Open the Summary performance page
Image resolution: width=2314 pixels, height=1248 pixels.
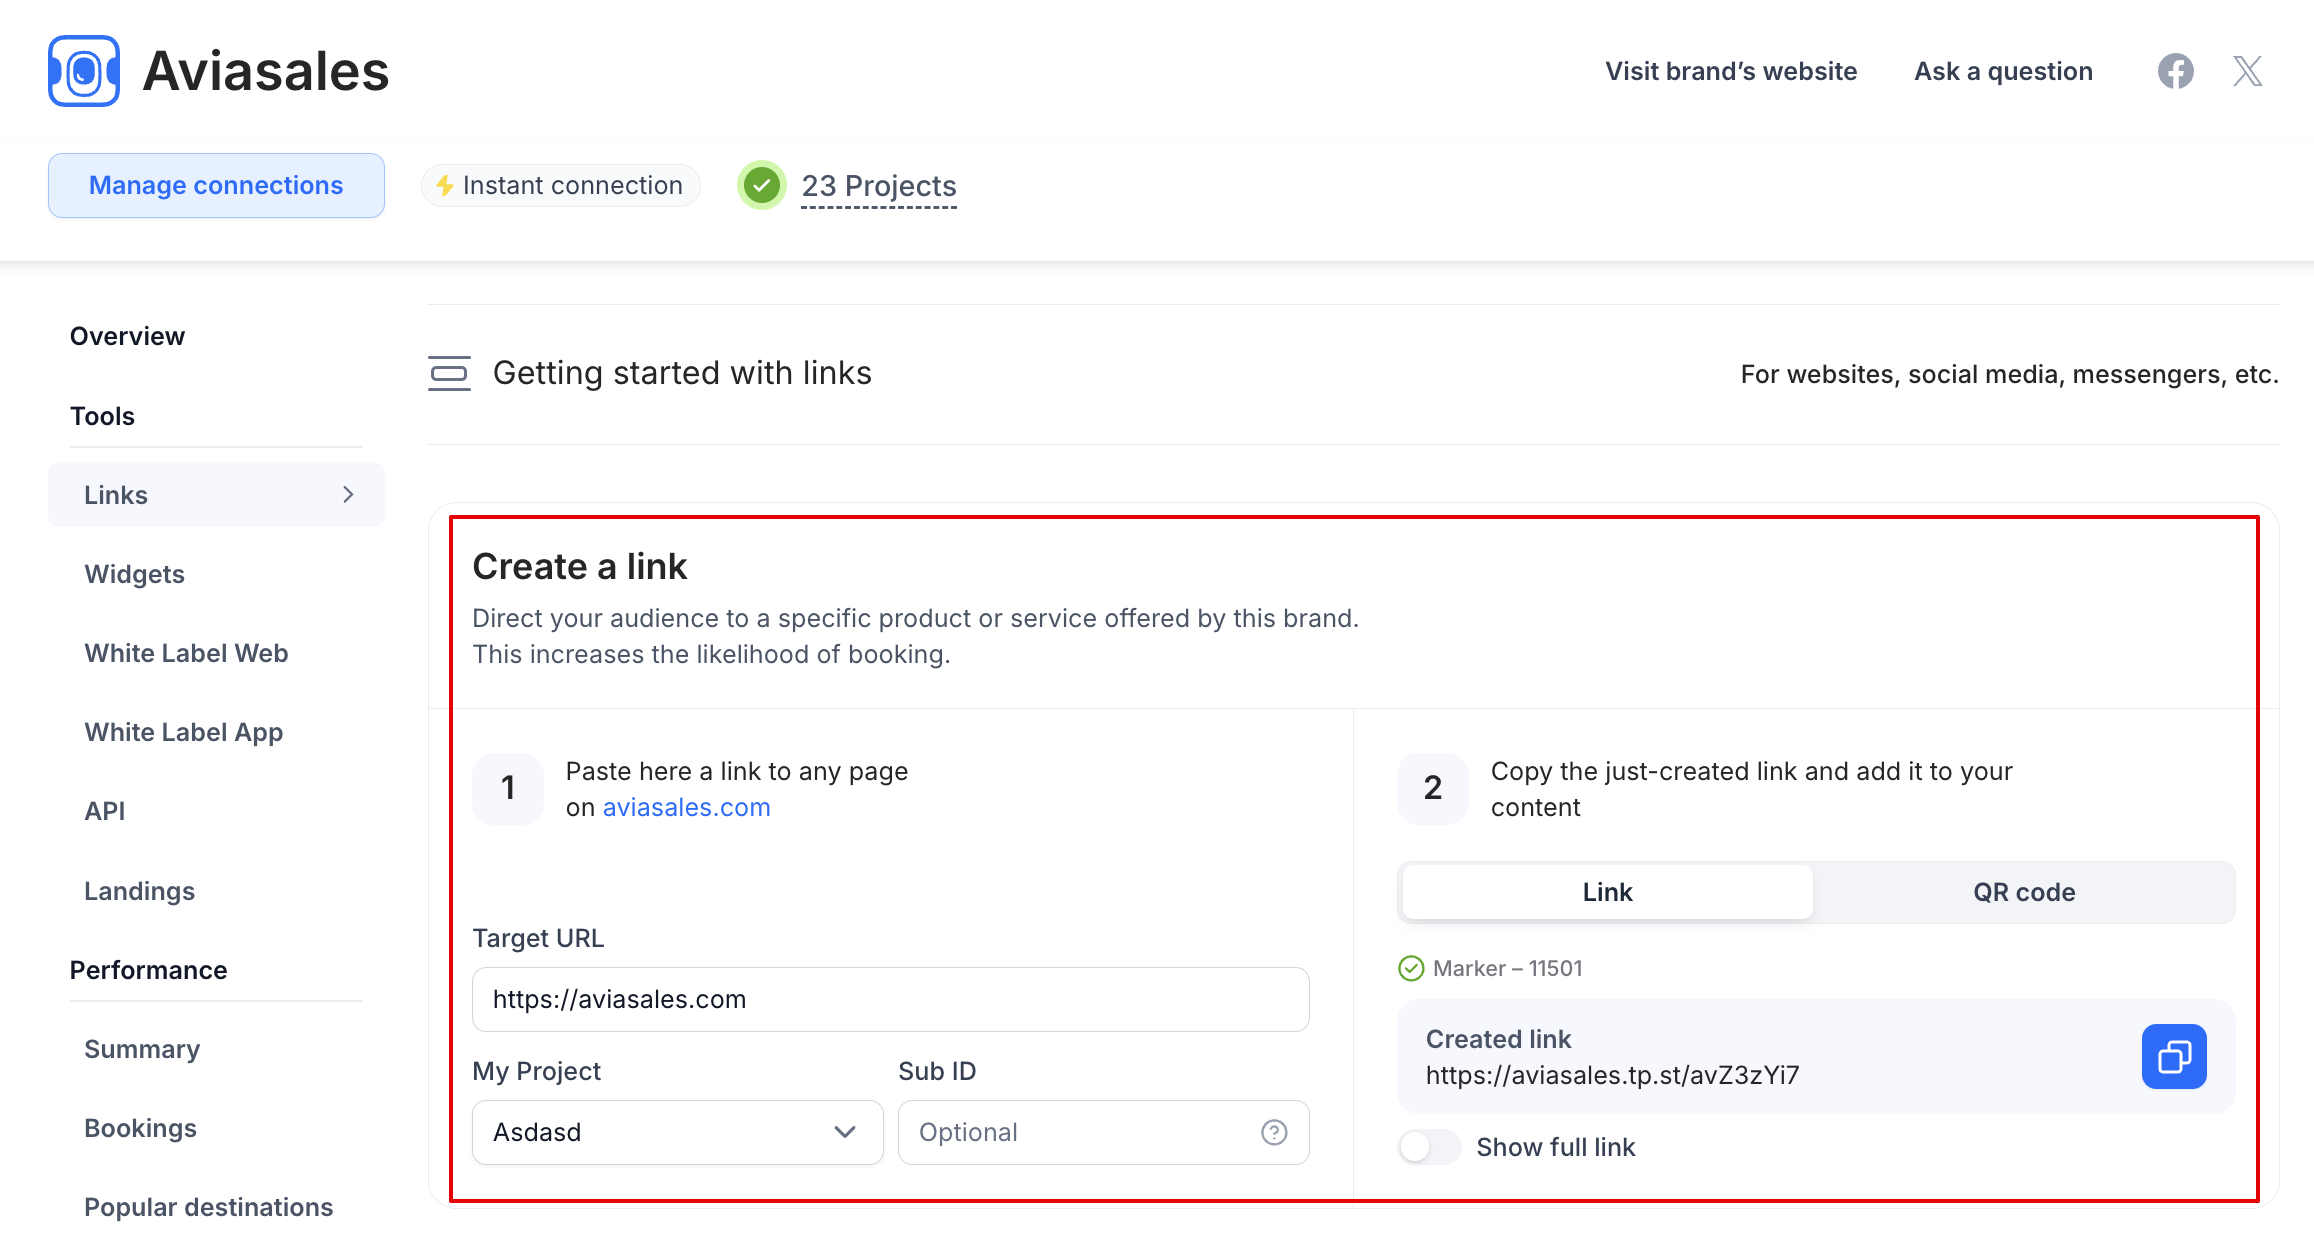tap(142, 1049)
